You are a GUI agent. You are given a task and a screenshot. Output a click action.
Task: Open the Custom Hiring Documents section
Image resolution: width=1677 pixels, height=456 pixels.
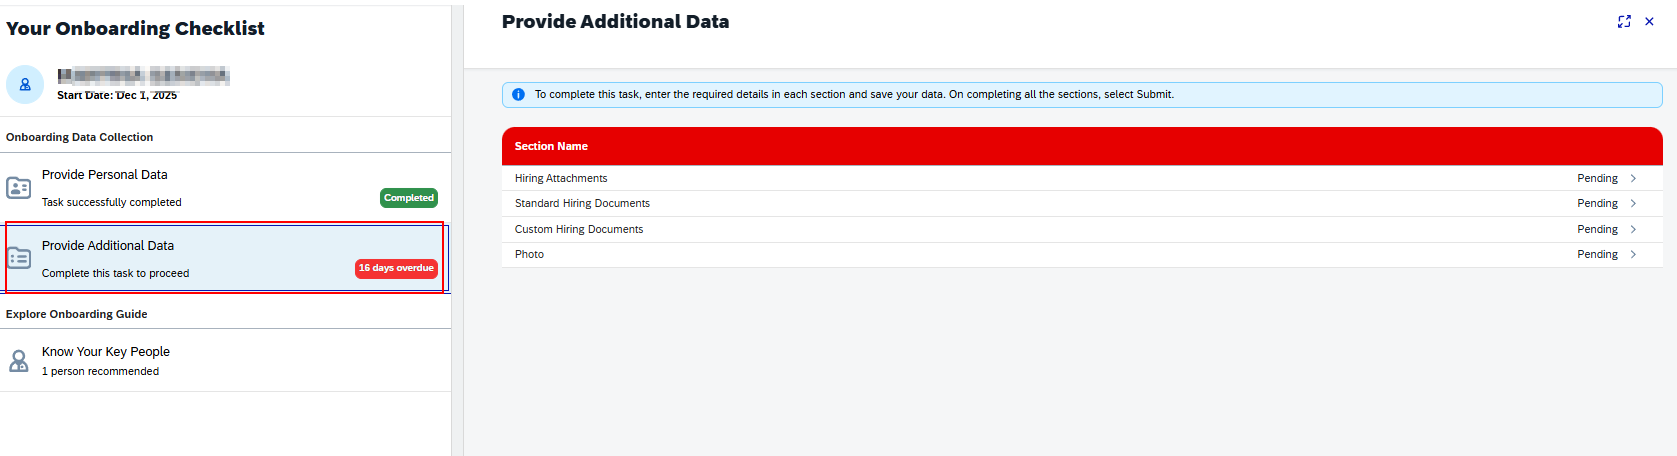click(x=579, y=229)
